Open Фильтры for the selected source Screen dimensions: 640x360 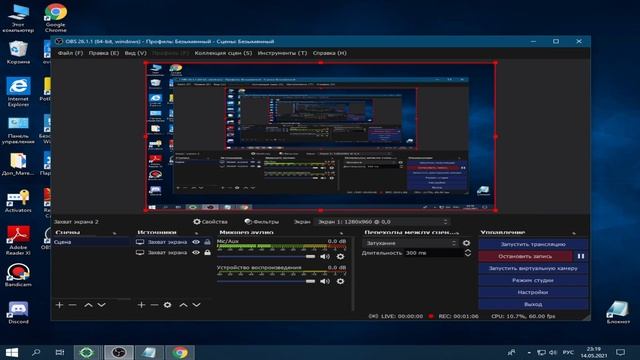[x=262, y=222]
